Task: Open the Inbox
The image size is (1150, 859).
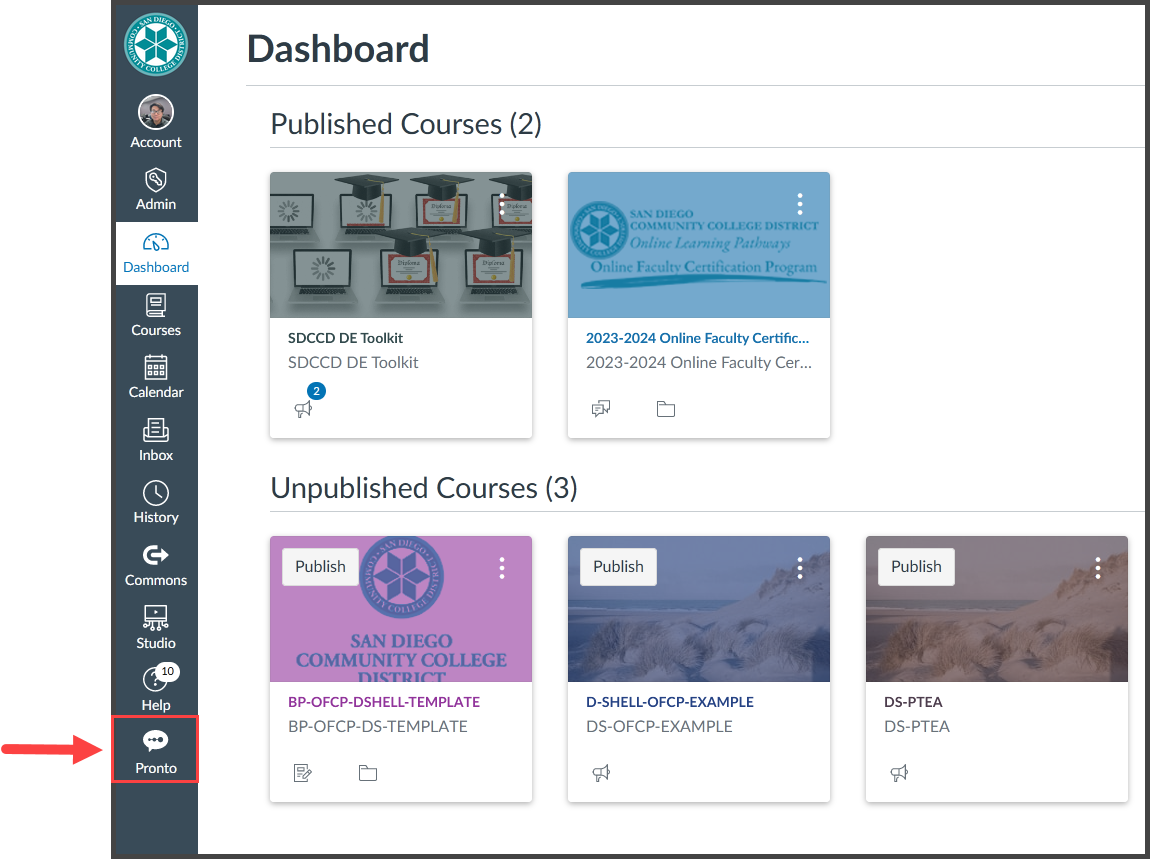Action: [x=155, y=440]
